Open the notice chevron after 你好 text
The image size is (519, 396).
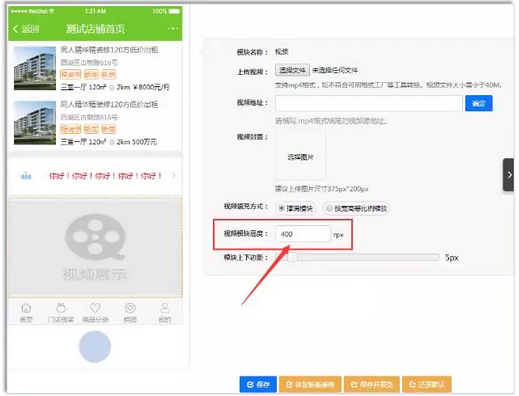(173, 176)
